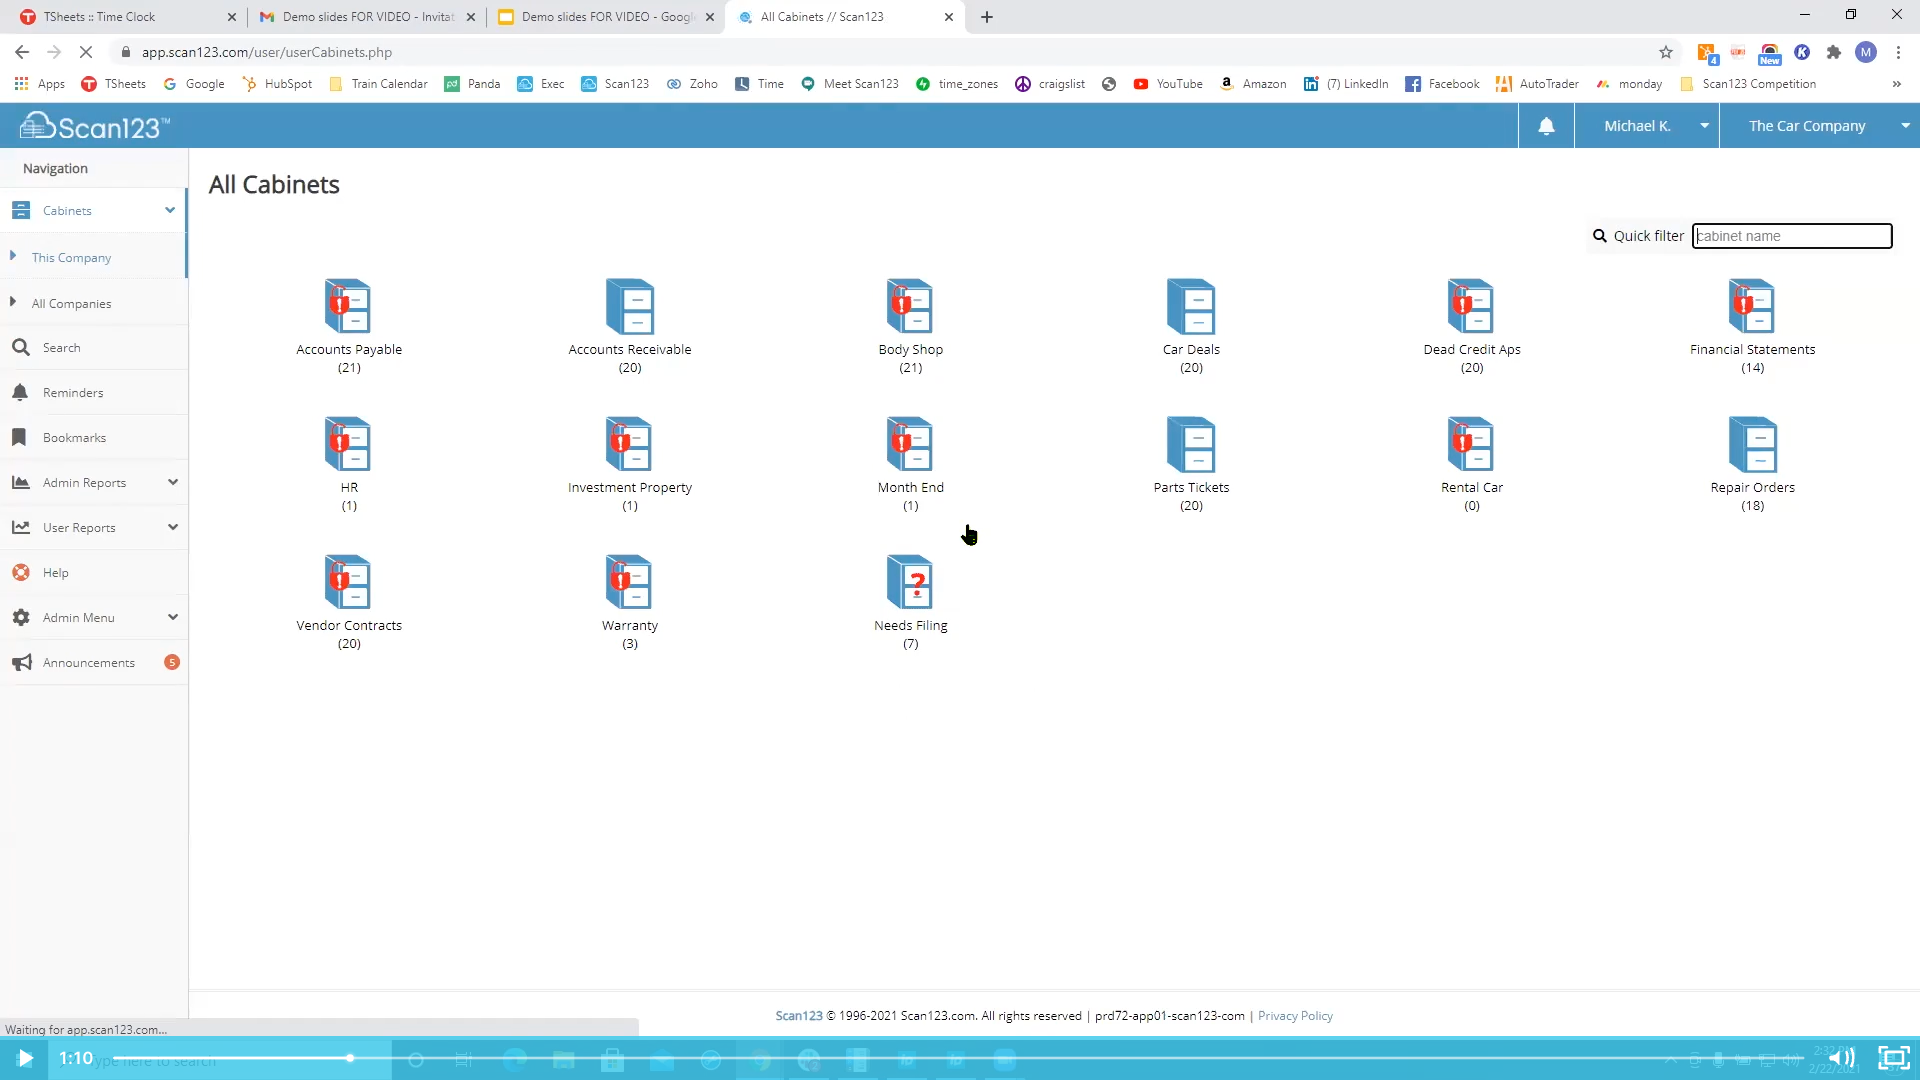Screen dimensions: 1920x1080
Task: Open Reminders from the navigation sidebar
Action: (71, 392)
